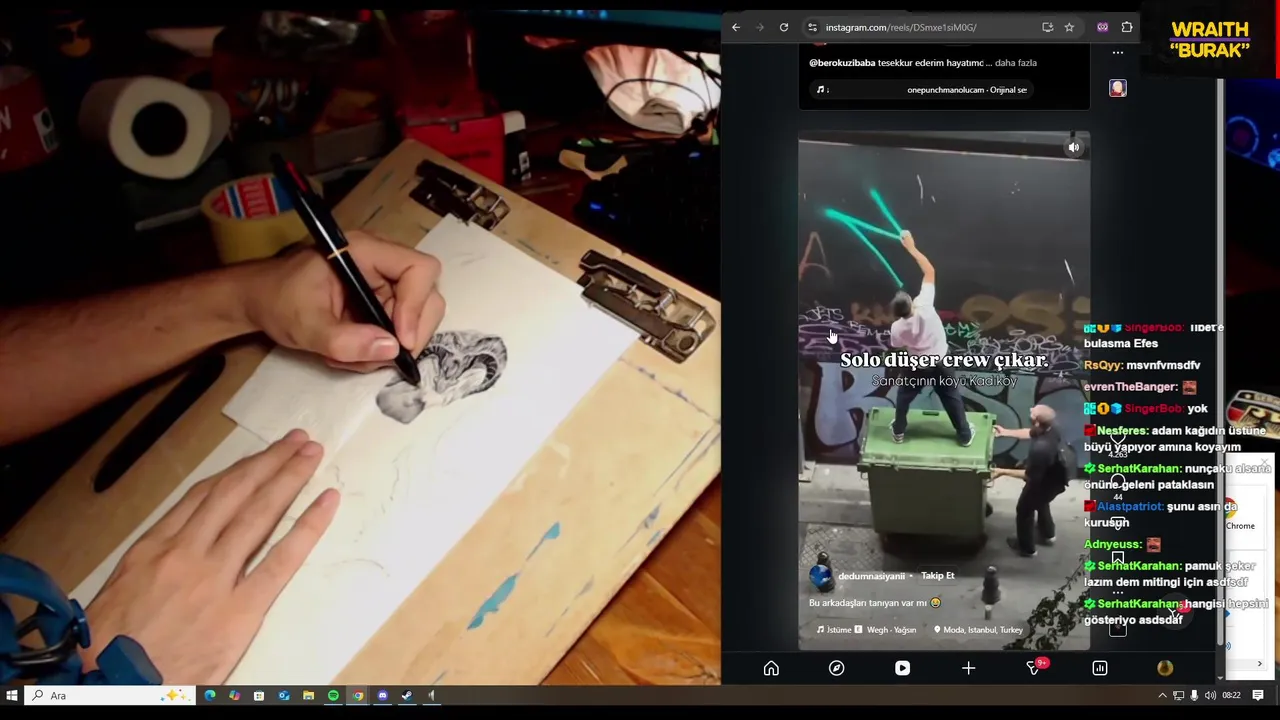Open Discord from taskbar
1280x720 pixels.
[382, 695]
